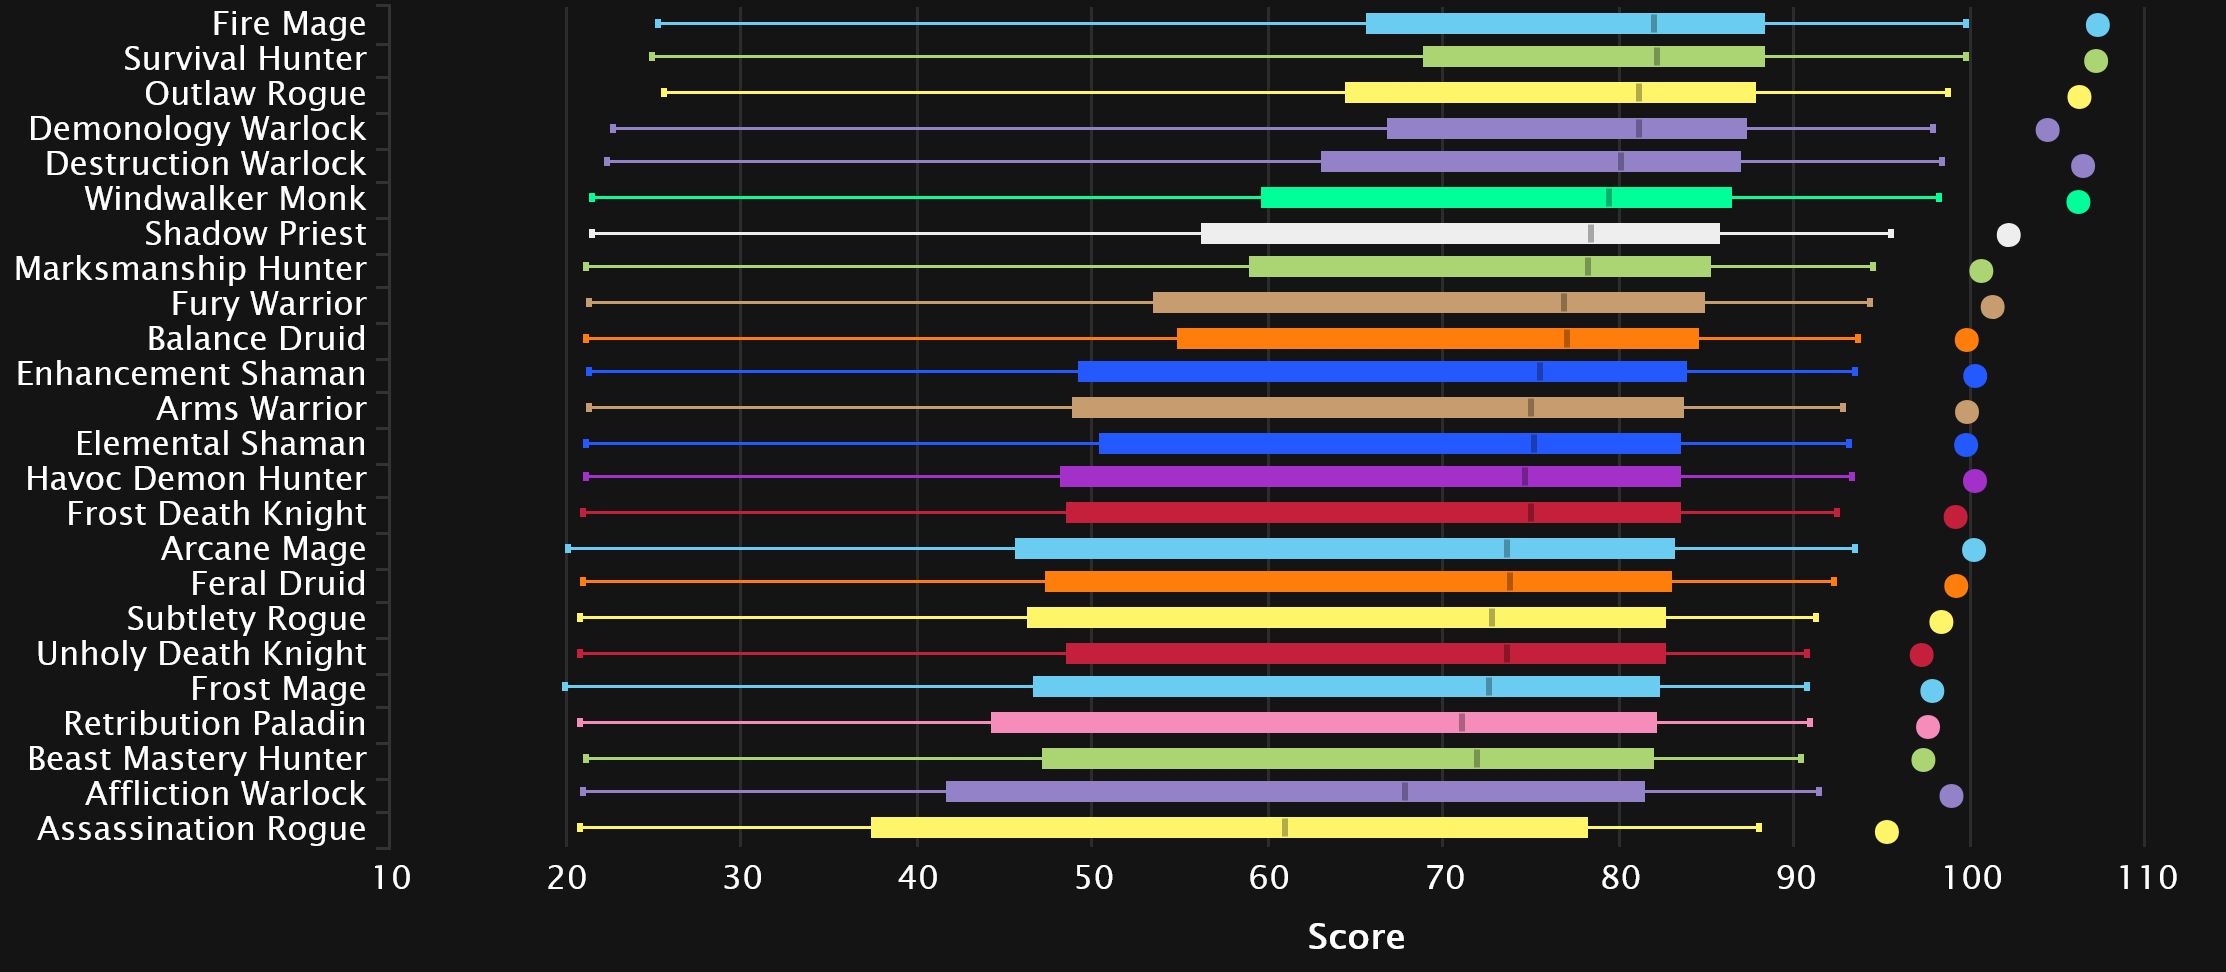Click the Fire Mage median marker
Screen dimensions: 2226x972
1653,24
